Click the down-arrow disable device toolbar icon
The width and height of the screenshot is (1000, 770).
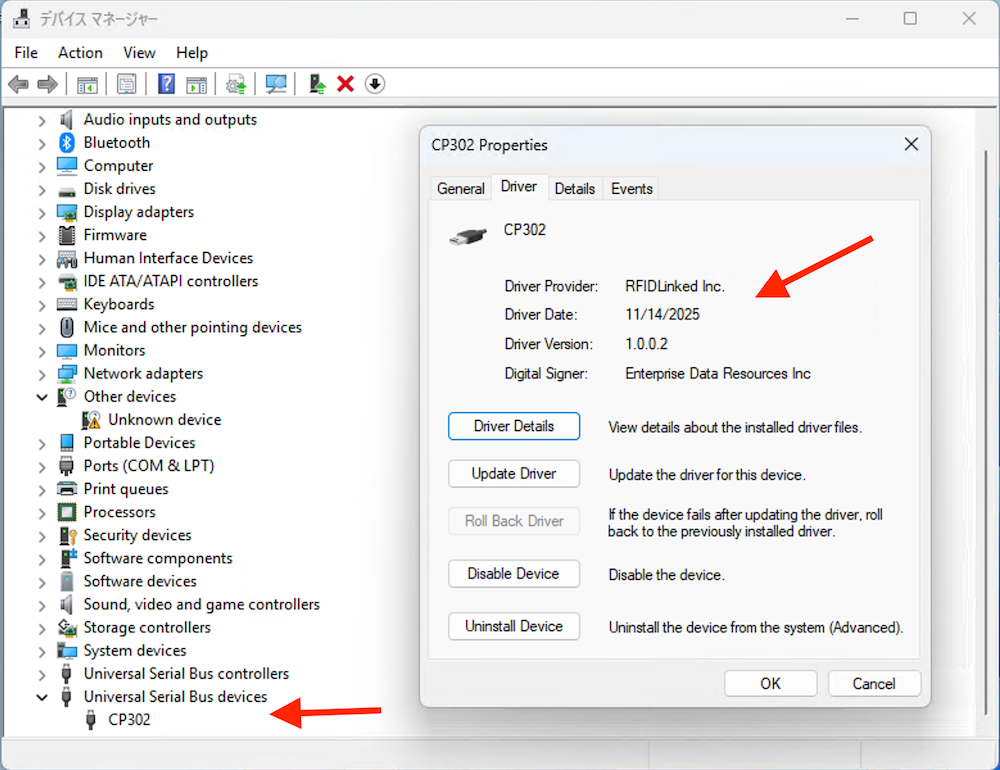(x=375, y=84)
